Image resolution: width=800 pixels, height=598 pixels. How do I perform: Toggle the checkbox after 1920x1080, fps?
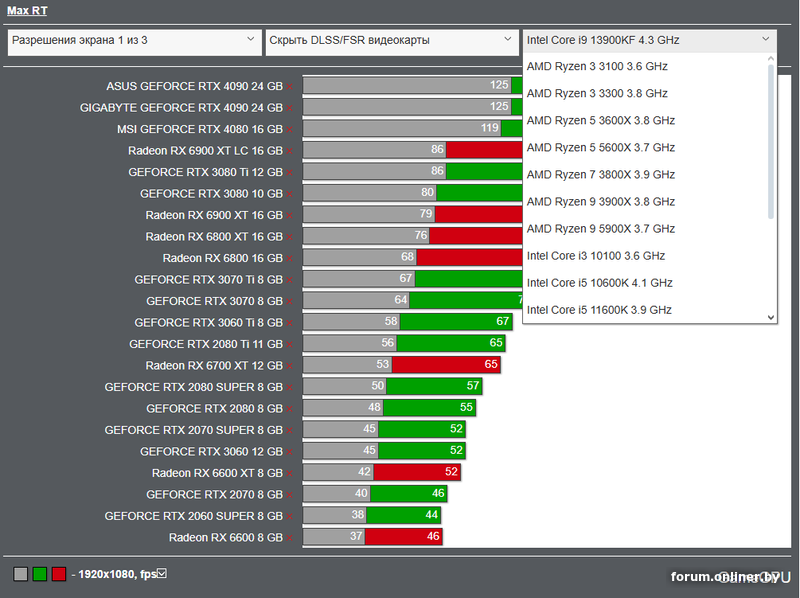162,574
